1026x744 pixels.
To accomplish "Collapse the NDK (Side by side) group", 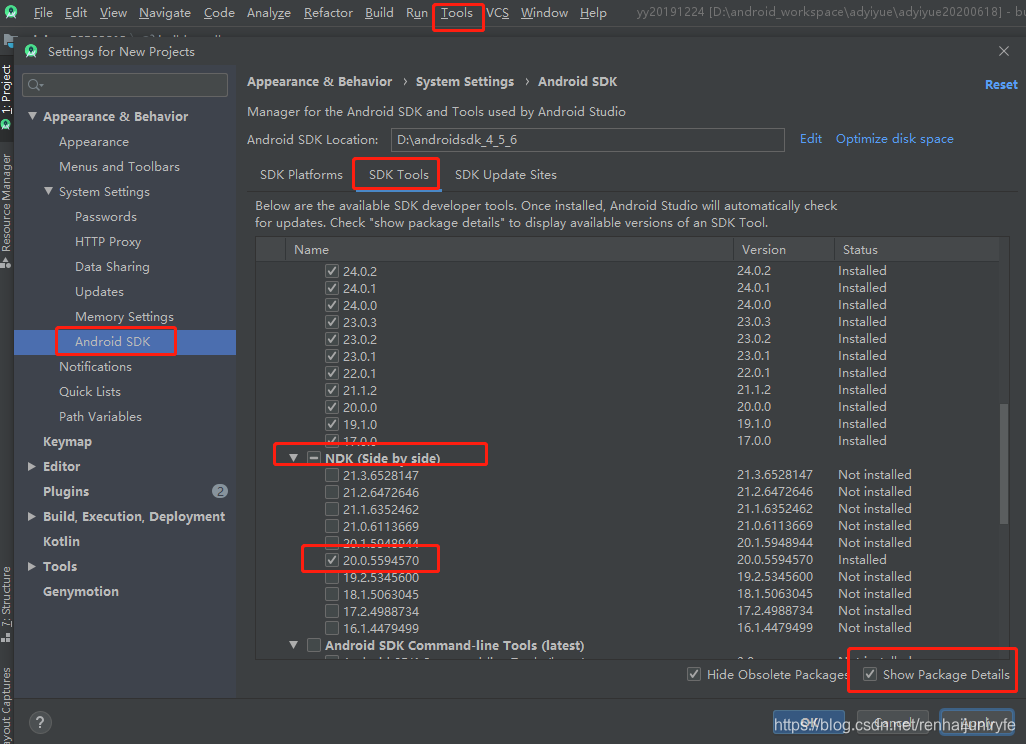I will pyautogui.click(x=294, y=458).
